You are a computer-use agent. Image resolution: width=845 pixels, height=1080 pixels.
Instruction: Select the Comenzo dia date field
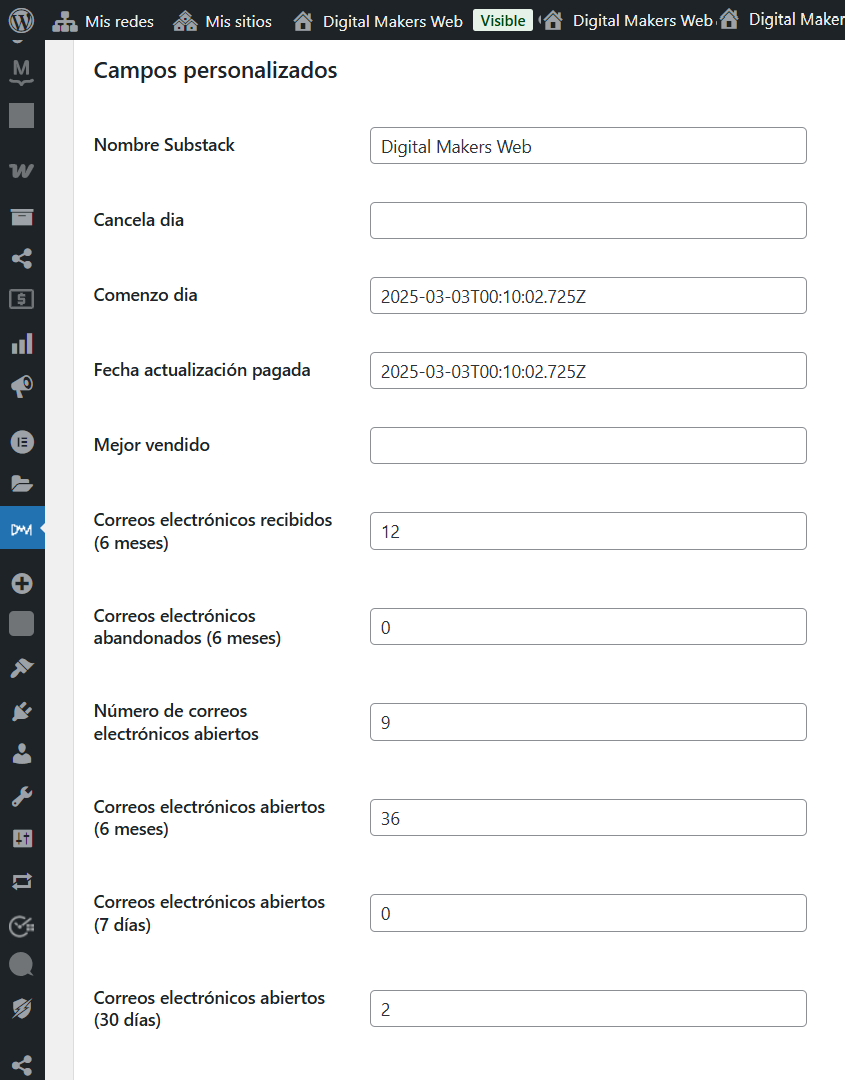click(588, 296)
